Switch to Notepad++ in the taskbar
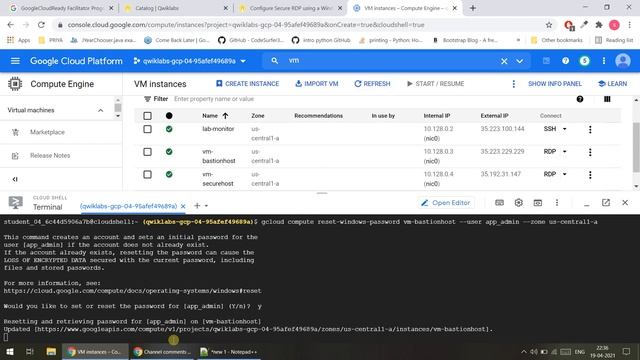 click(229, 351)
